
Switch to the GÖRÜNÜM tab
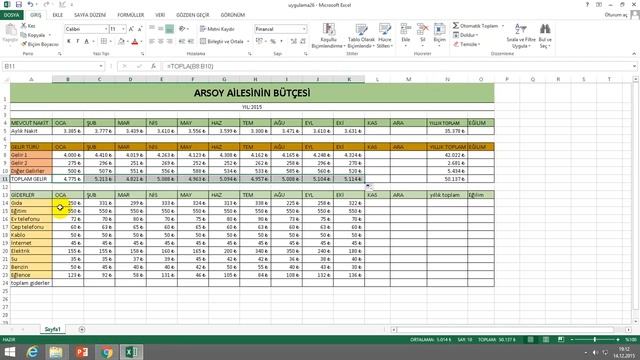pyautogui.click(x=233, y=15)
